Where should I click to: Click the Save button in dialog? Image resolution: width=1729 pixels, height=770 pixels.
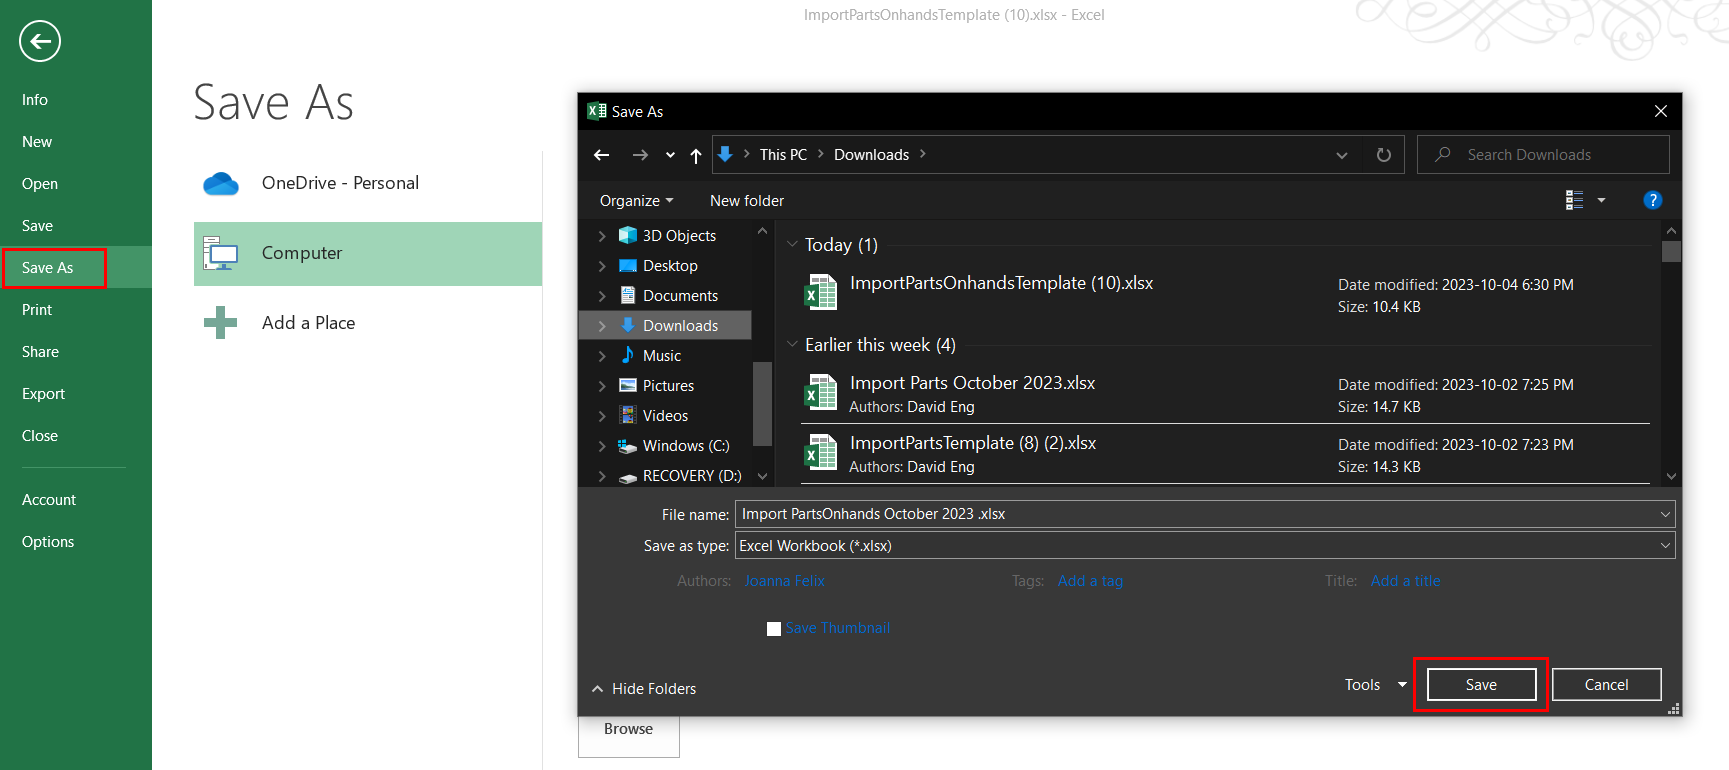(x=1481, y=685)
